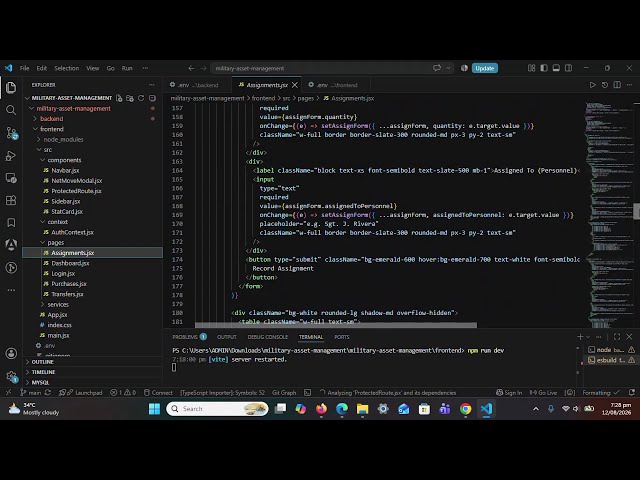This screenshot has height=480, width=640.
Task: Switch to the Problems panel tab
Action: 189,337
